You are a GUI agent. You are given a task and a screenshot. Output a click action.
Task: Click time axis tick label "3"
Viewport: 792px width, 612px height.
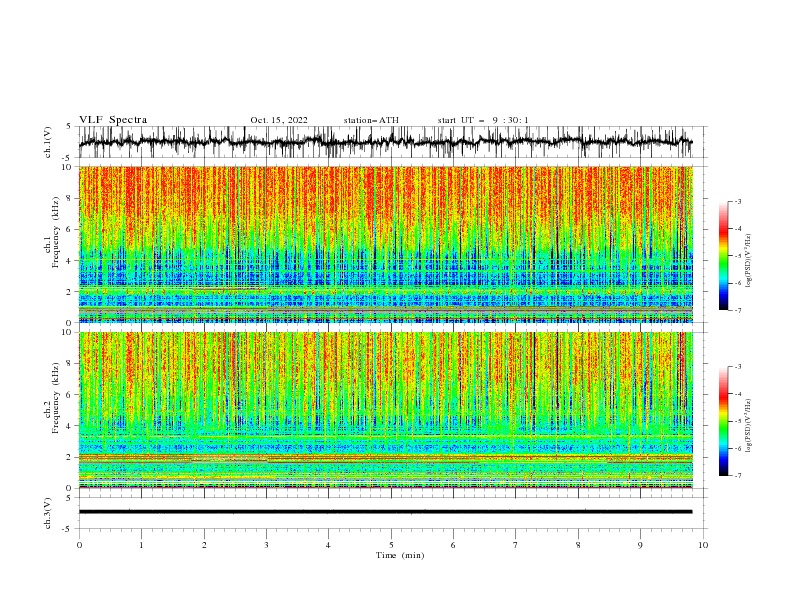coord(266,545)
